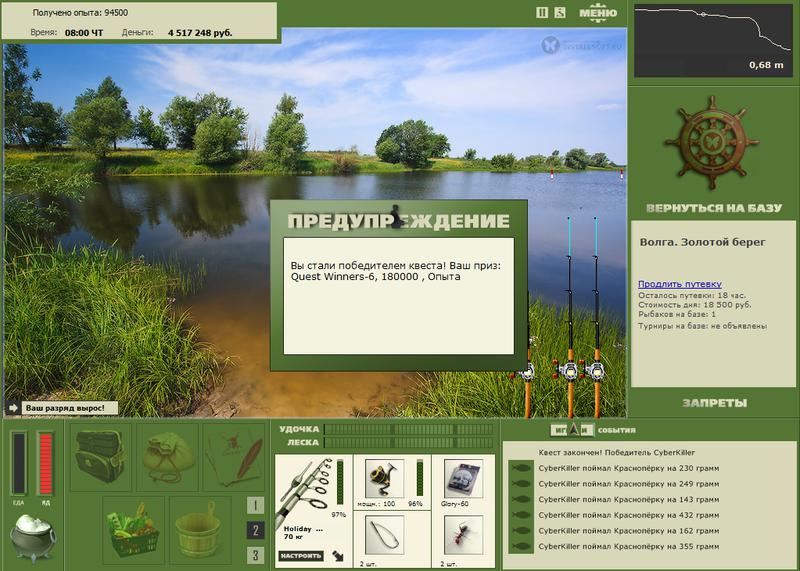Click 'Стоимость дня: 18 500 руб.' text

point(694,305)
